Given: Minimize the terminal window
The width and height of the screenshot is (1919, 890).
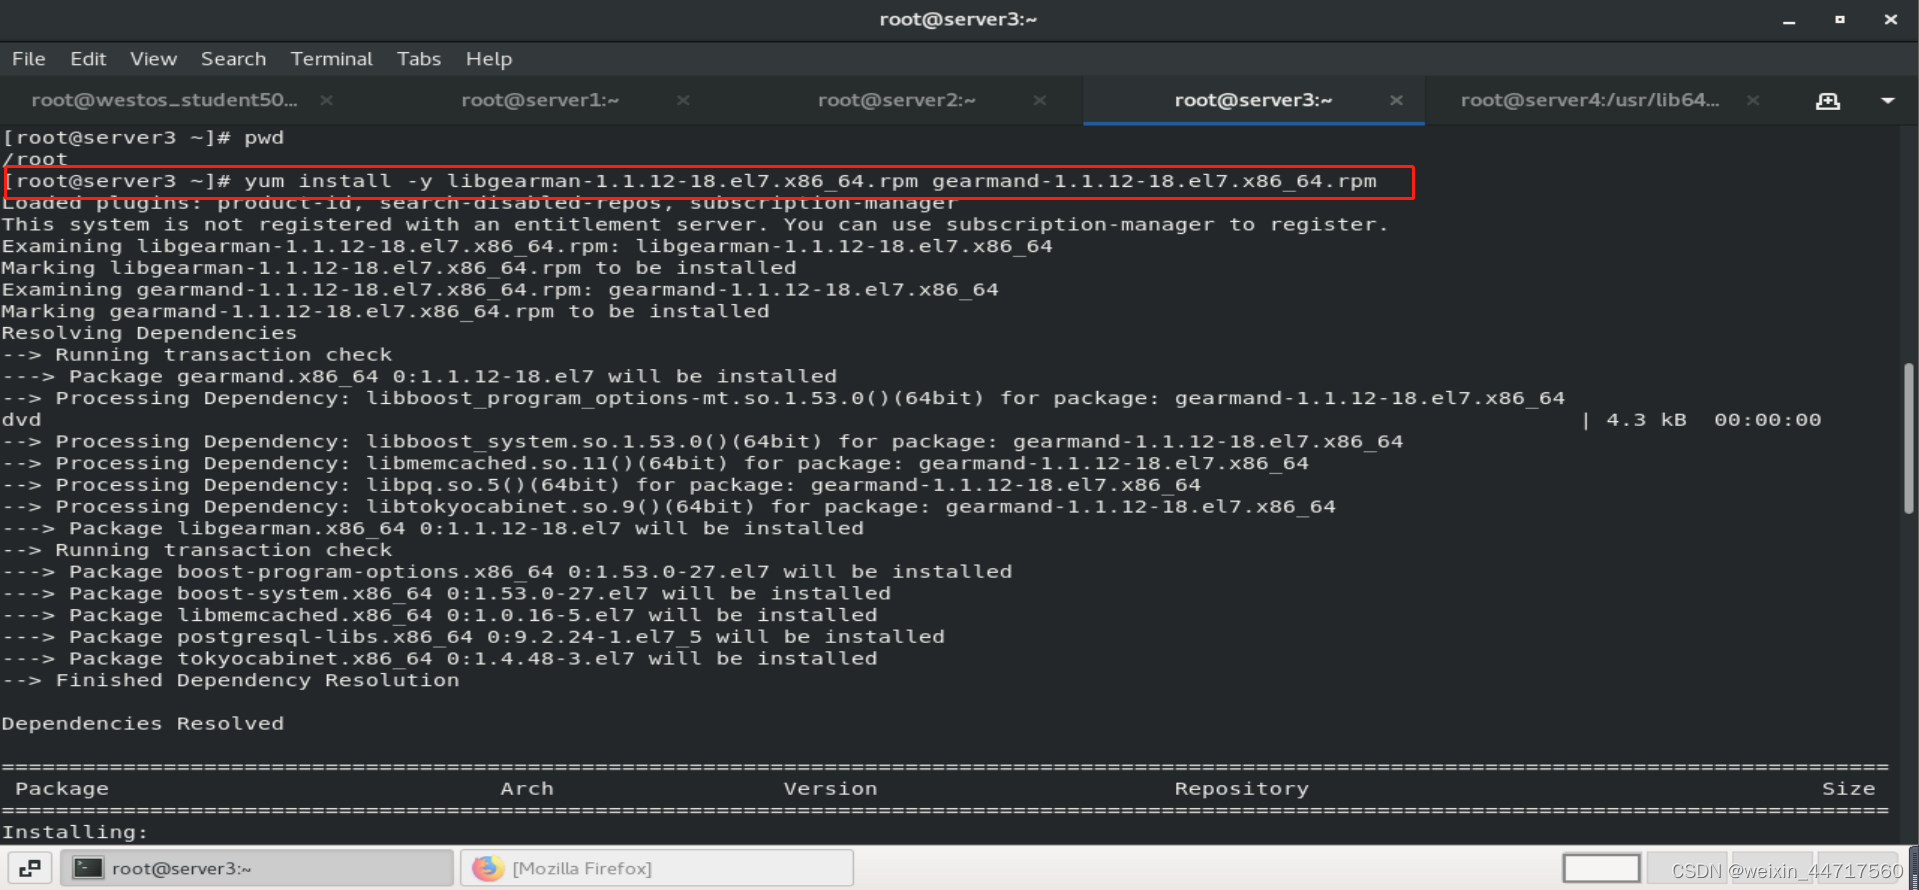Looking at the screenshot, I should click(x=1789, y=20).
